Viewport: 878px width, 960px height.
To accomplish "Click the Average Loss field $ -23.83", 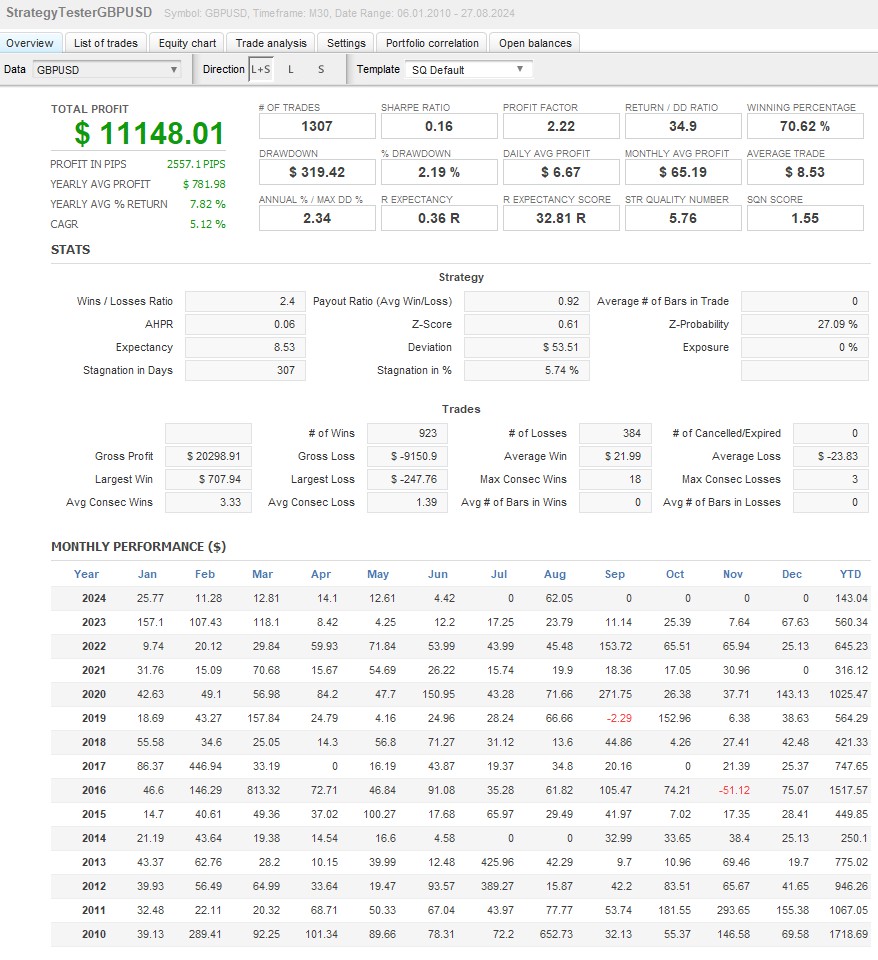I will coord(831,457).
